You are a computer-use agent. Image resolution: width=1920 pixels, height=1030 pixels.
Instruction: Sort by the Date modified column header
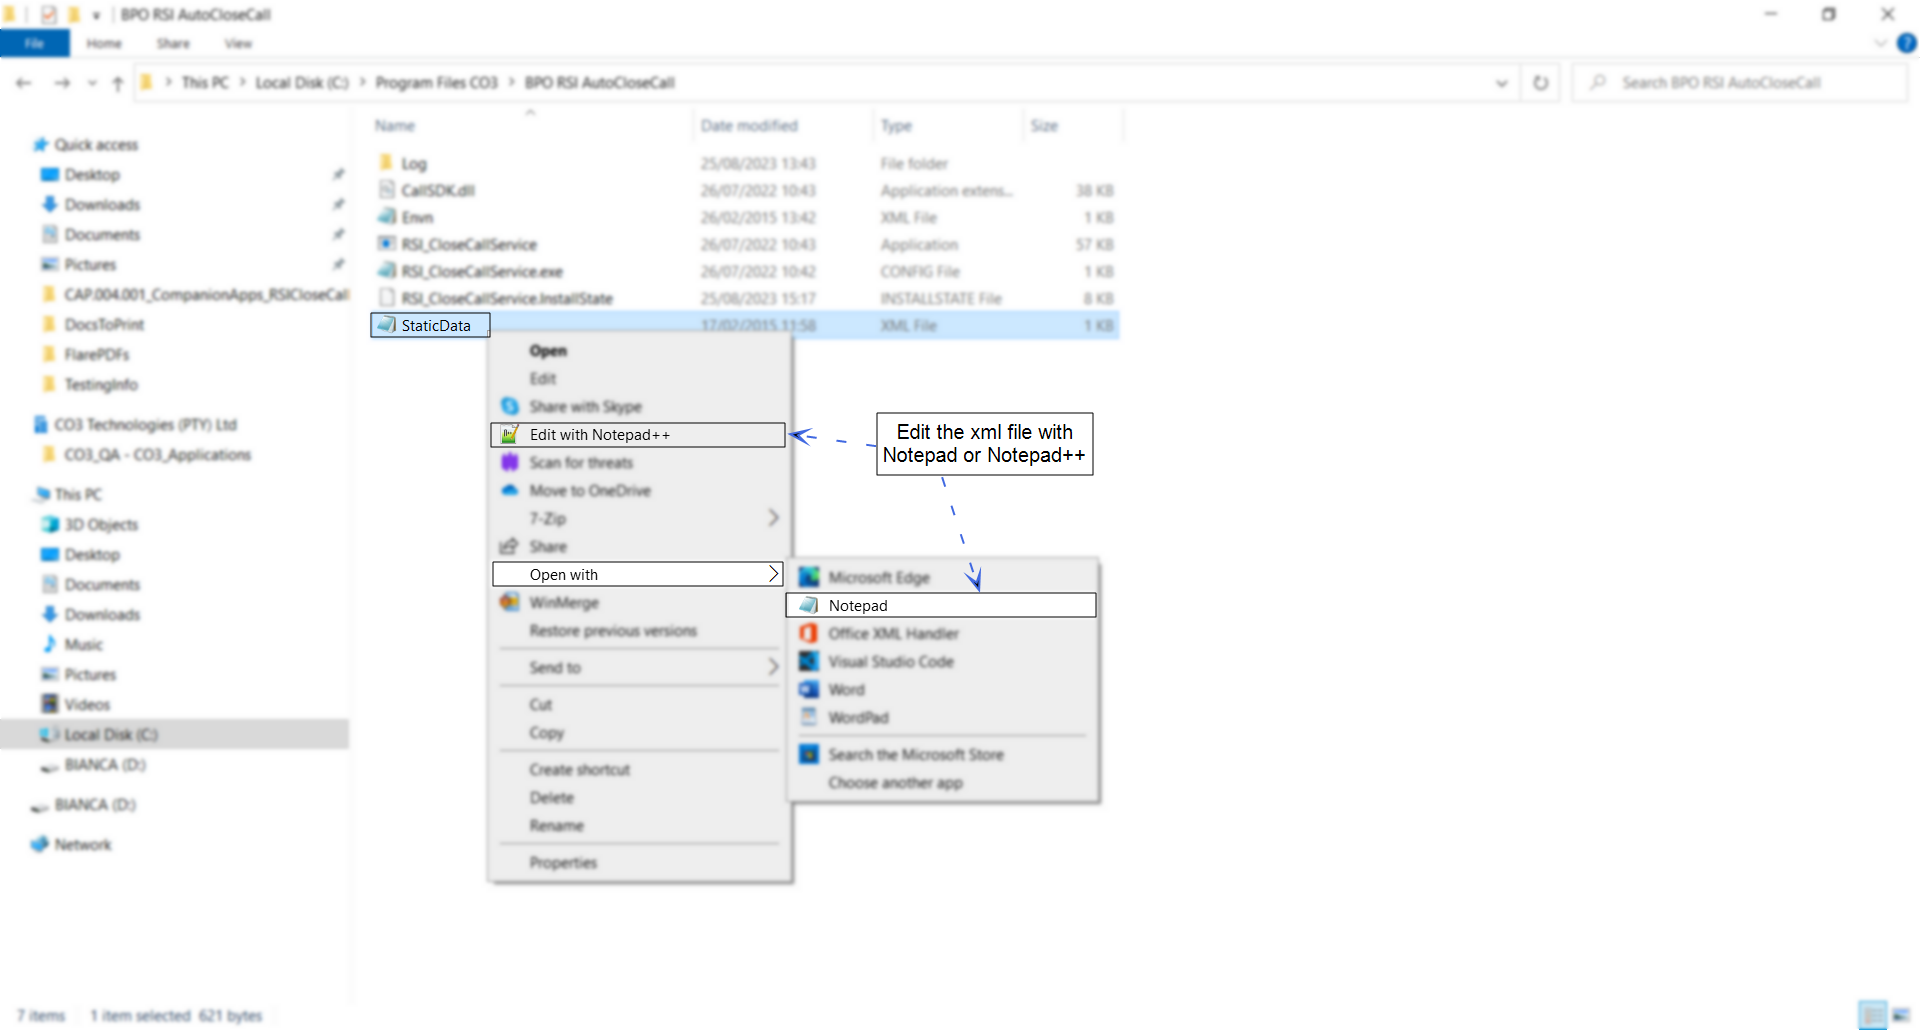click(749, 125)
